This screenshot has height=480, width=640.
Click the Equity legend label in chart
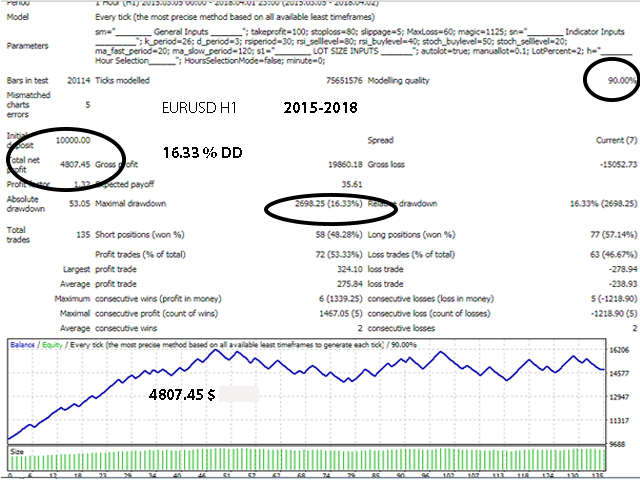[52, 345]
